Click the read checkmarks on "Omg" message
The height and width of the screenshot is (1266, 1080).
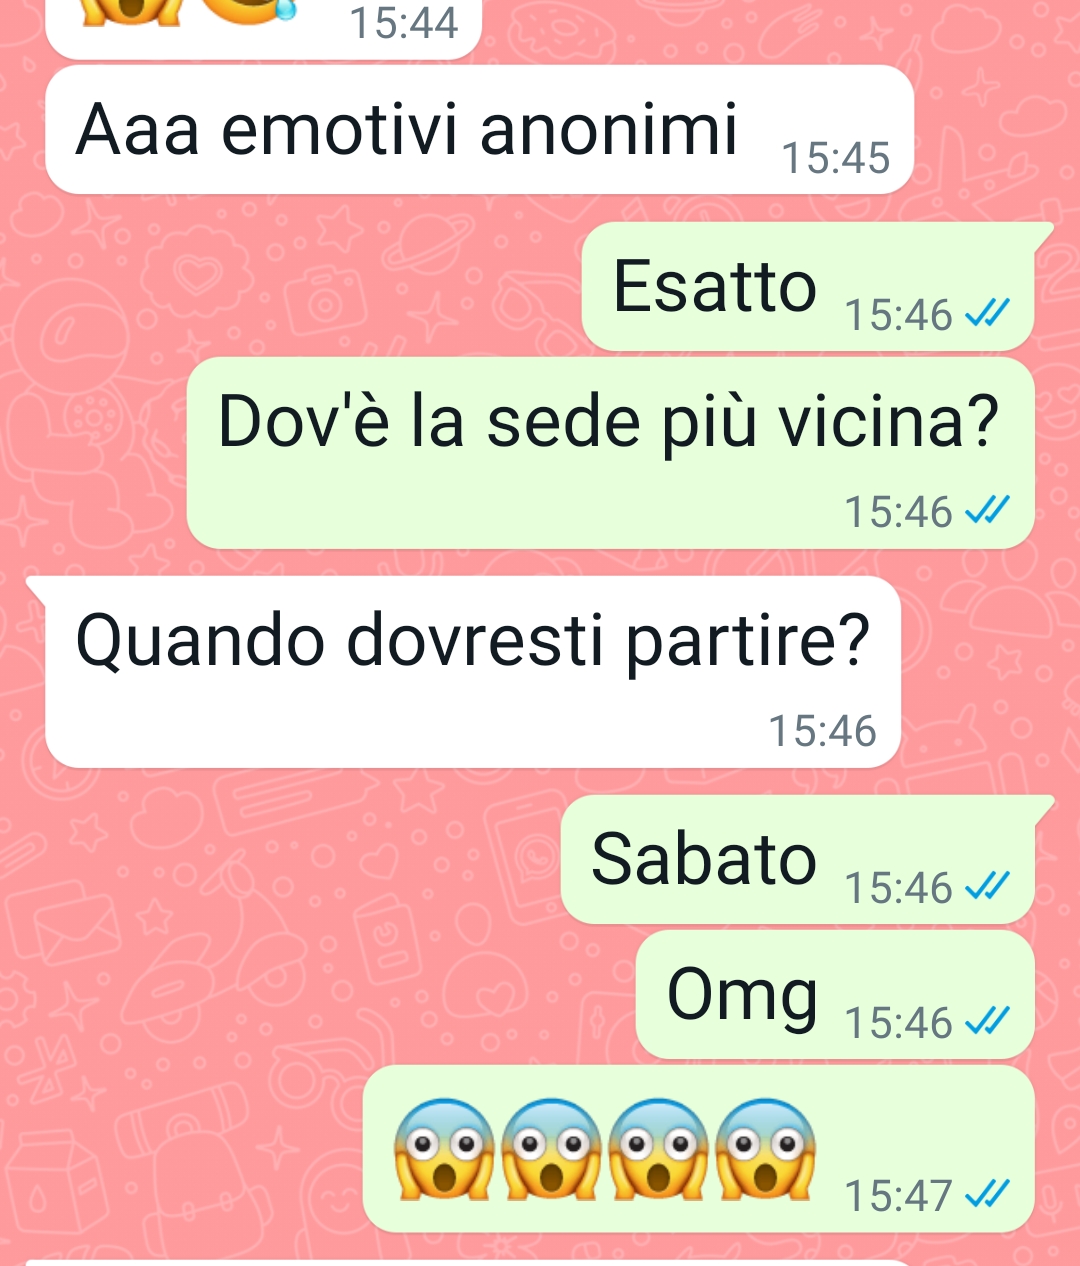(987, 1021)
